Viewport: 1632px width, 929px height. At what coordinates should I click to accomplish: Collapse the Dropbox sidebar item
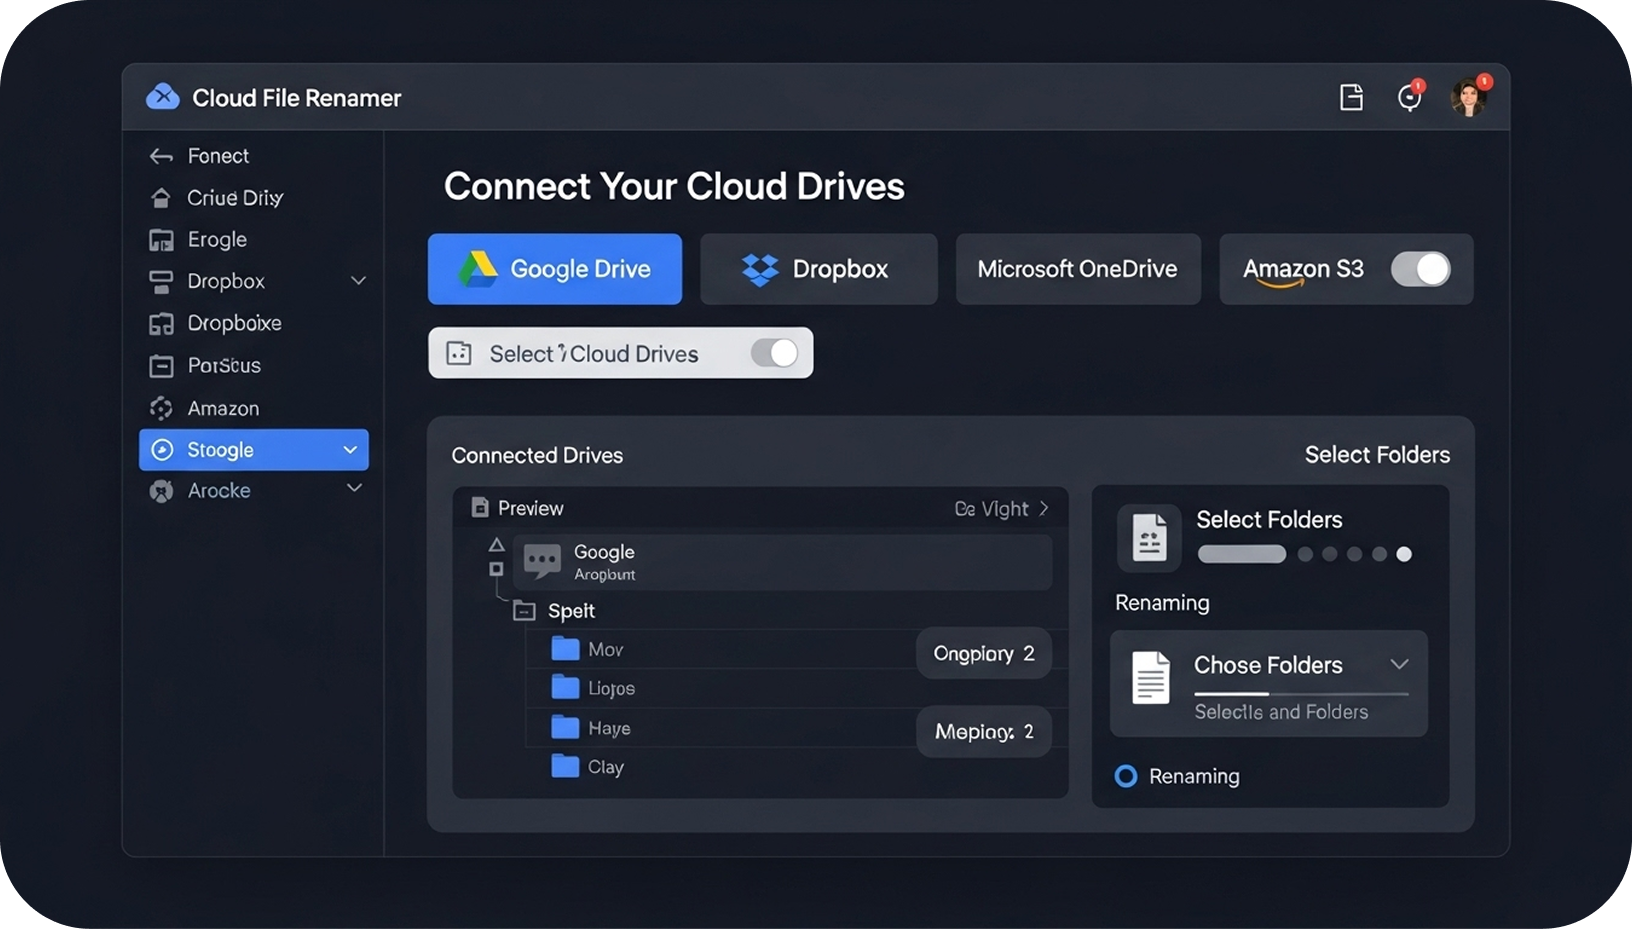coord(358,281)
